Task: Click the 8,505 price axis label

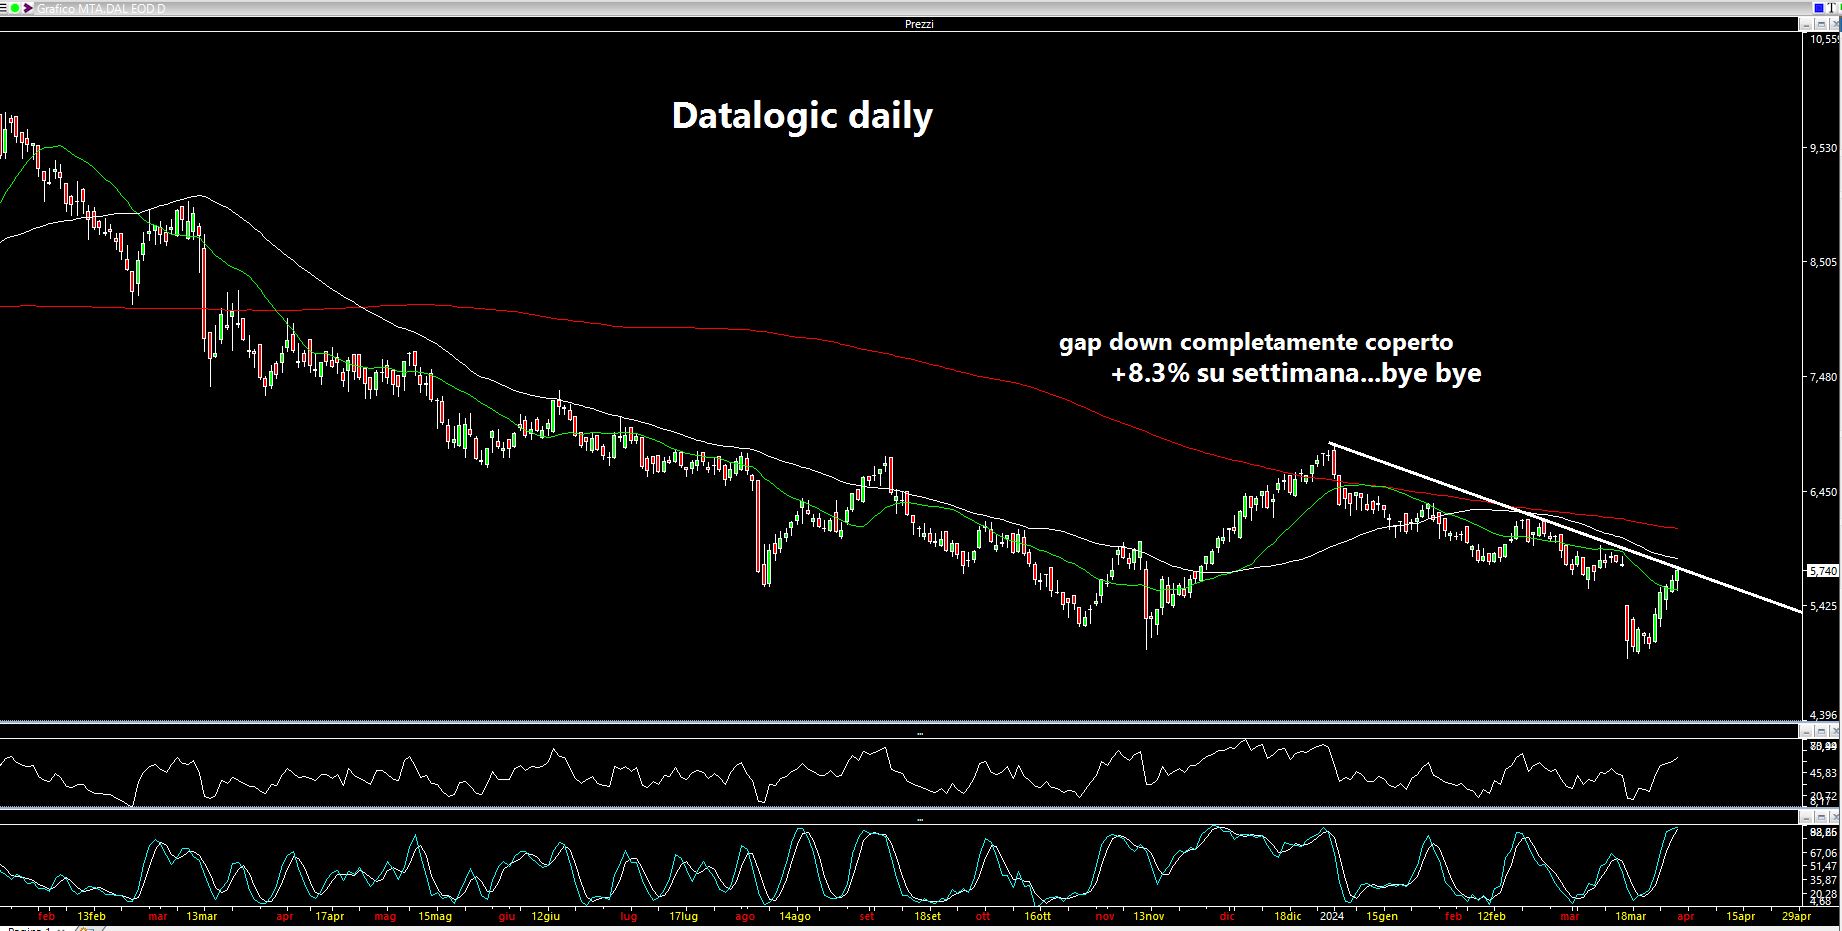Action: pyautogui.click(x=1823, y=262)
